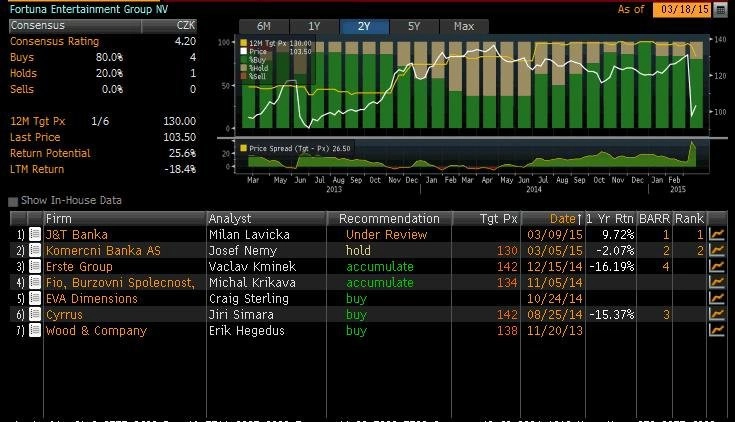Show chart for J&T Banka row

(717, 234)
